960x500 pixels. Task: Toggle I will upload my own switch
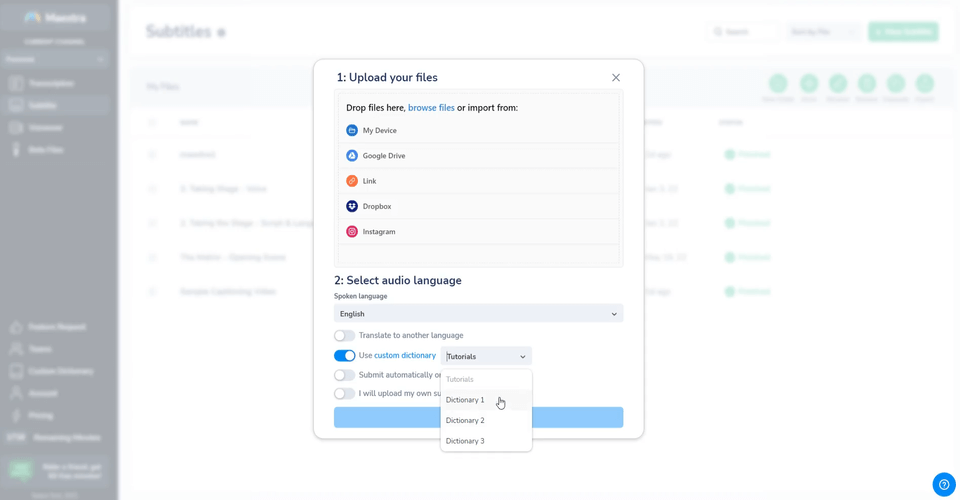click(x=344, y=394)
